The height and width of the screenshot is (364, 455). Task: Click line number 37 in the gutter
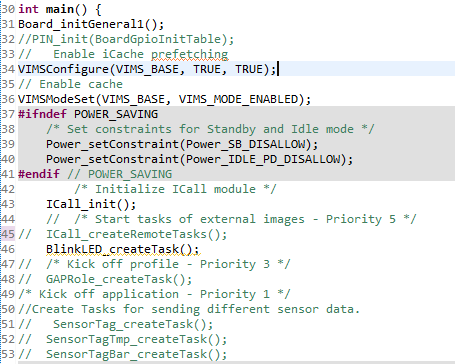click(x=8, y=114)
